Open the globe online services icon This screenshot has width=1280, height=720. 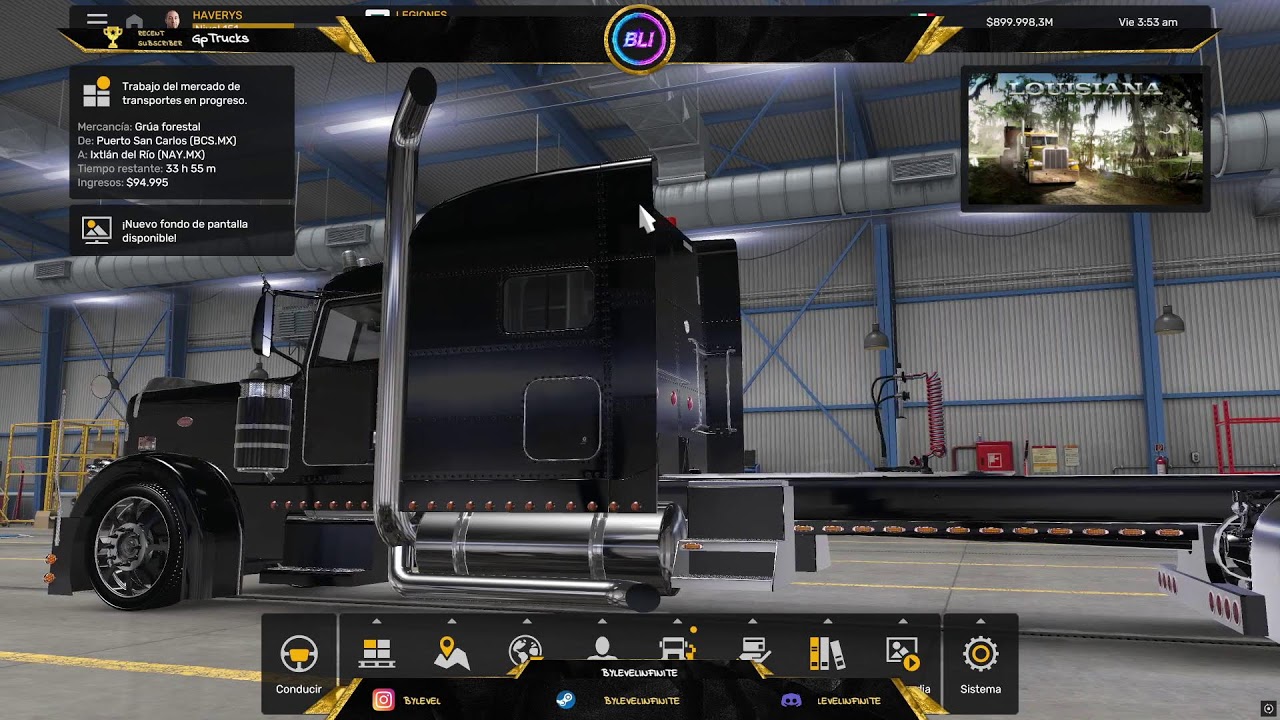point(525,652)
